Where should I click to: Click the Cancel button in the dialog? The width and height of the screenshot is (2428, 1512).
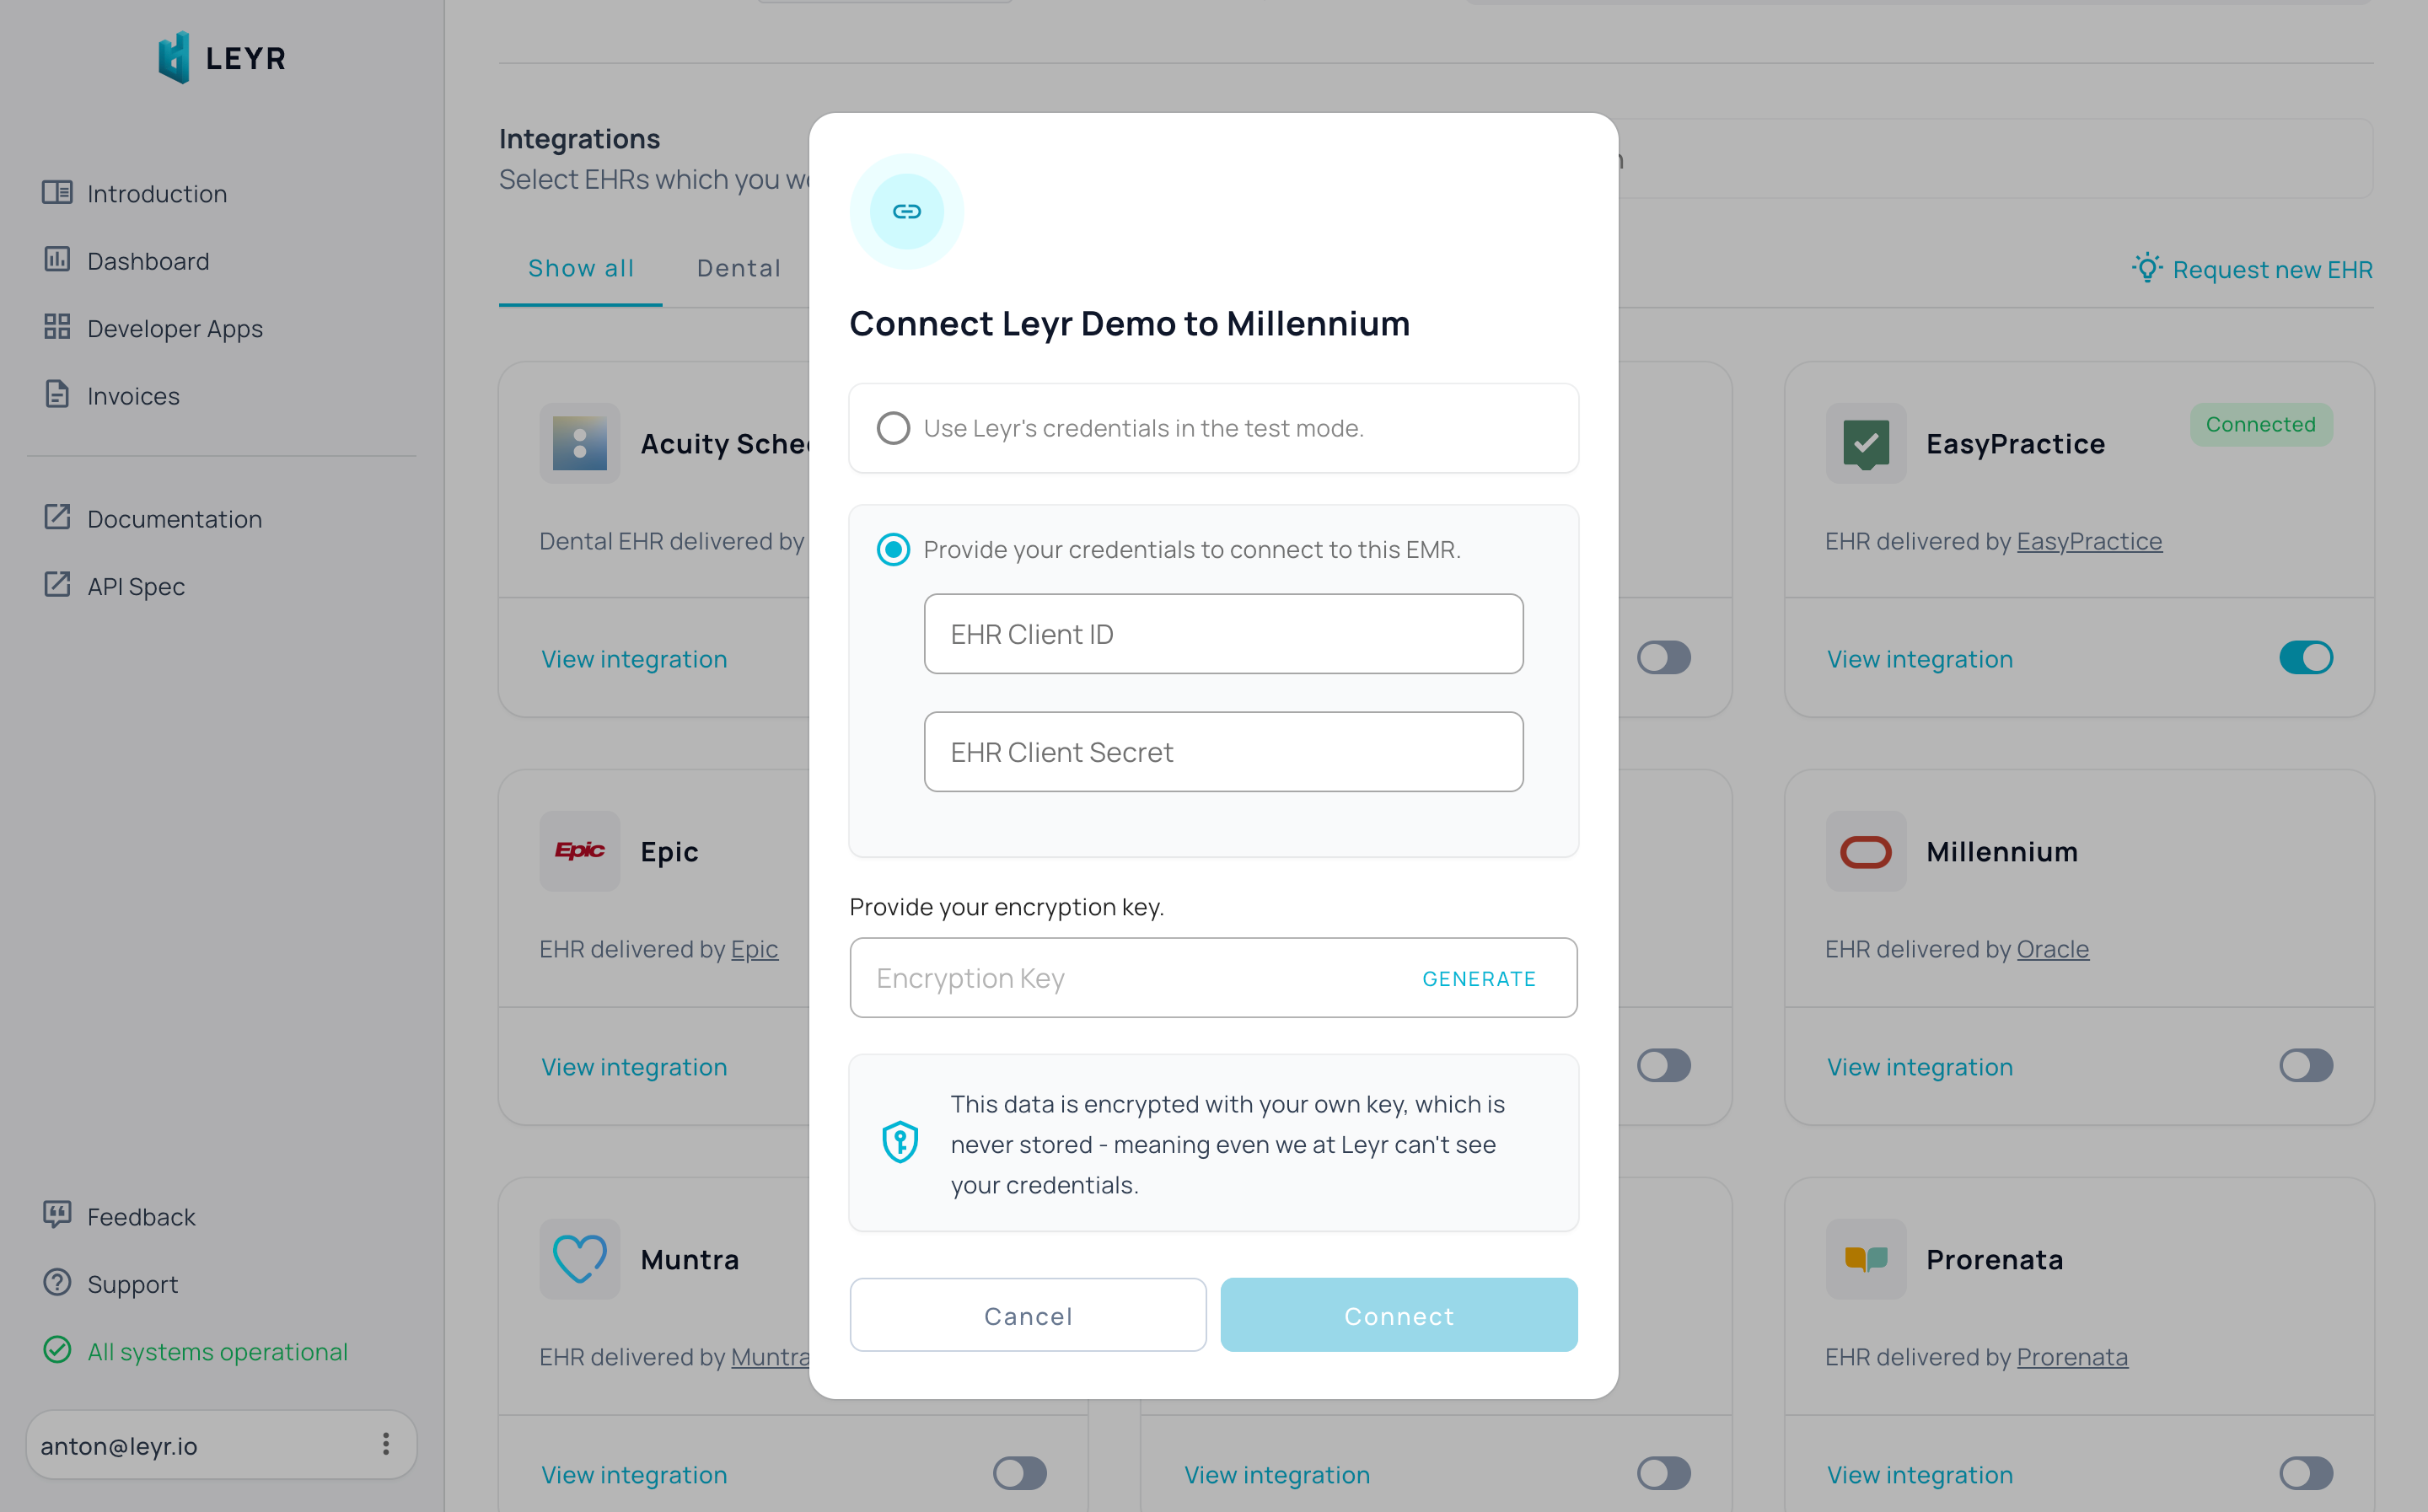(1028, 1315)
